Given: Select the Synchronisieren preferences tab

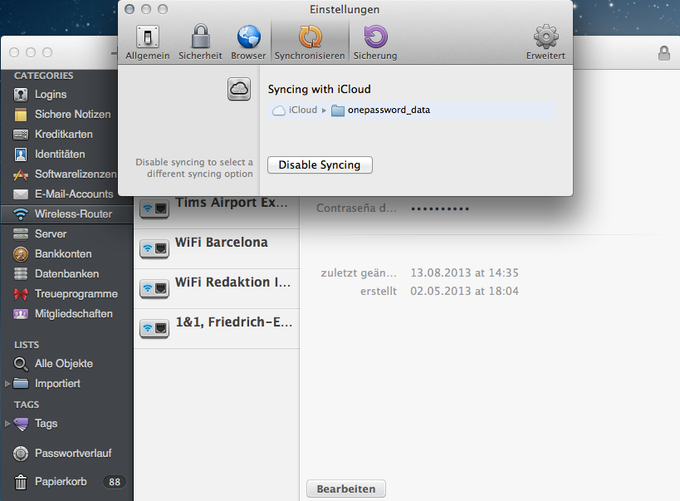Looking at the screenshot, I should [x=310, y=43].
